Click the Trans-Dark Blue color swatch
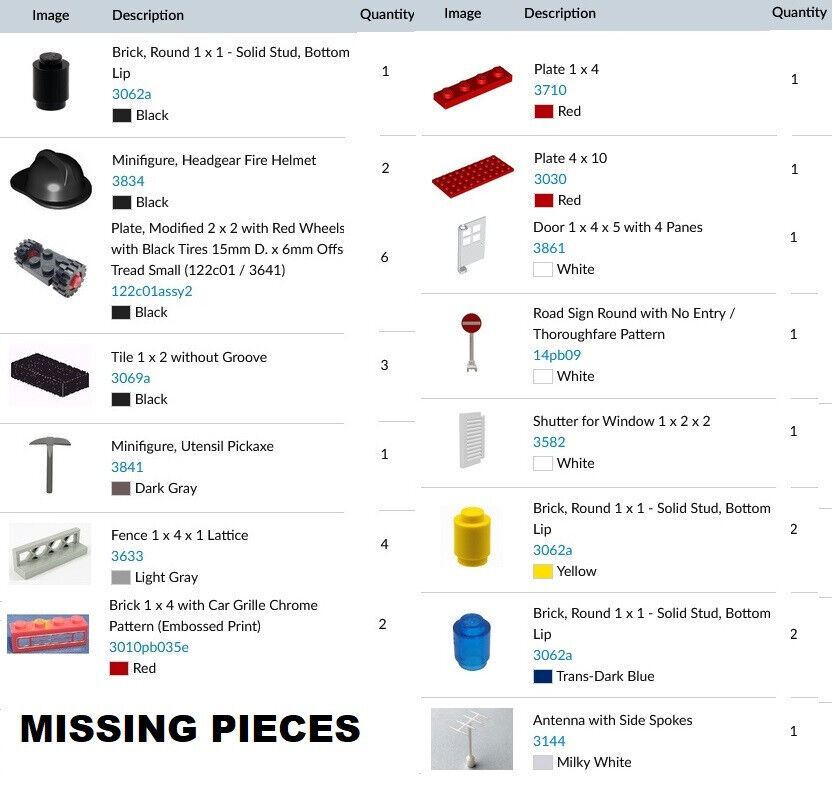833x793 pixels. click(542, 677)
